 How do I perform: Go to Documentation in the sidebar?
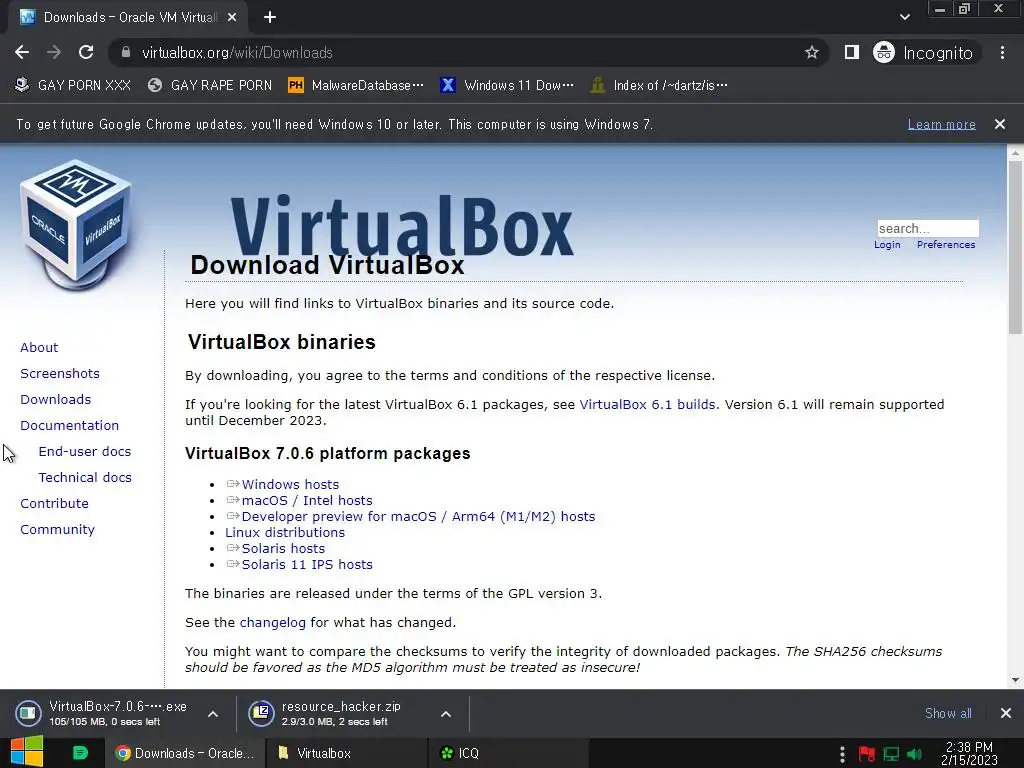(x=69, y=425)
